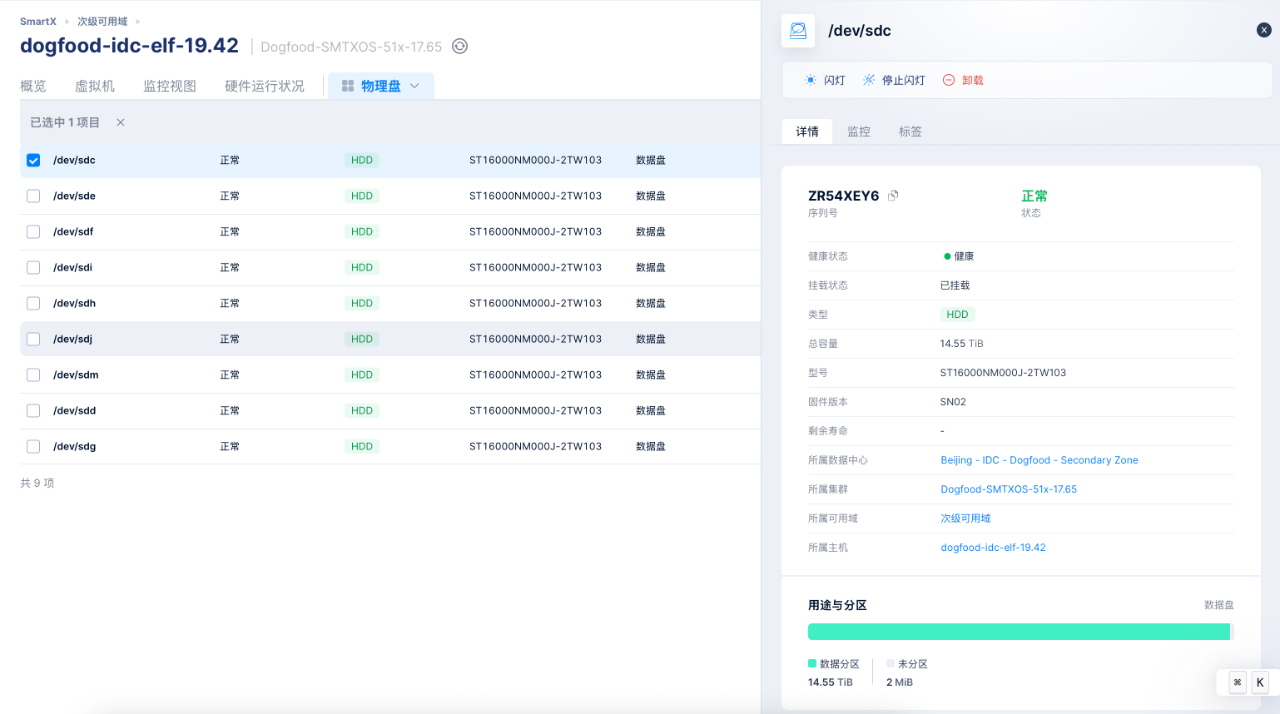The height and width of the screenshot is (714, 1280).
Task: Open the 标签 tab in details panel
Action: point(910,131)
